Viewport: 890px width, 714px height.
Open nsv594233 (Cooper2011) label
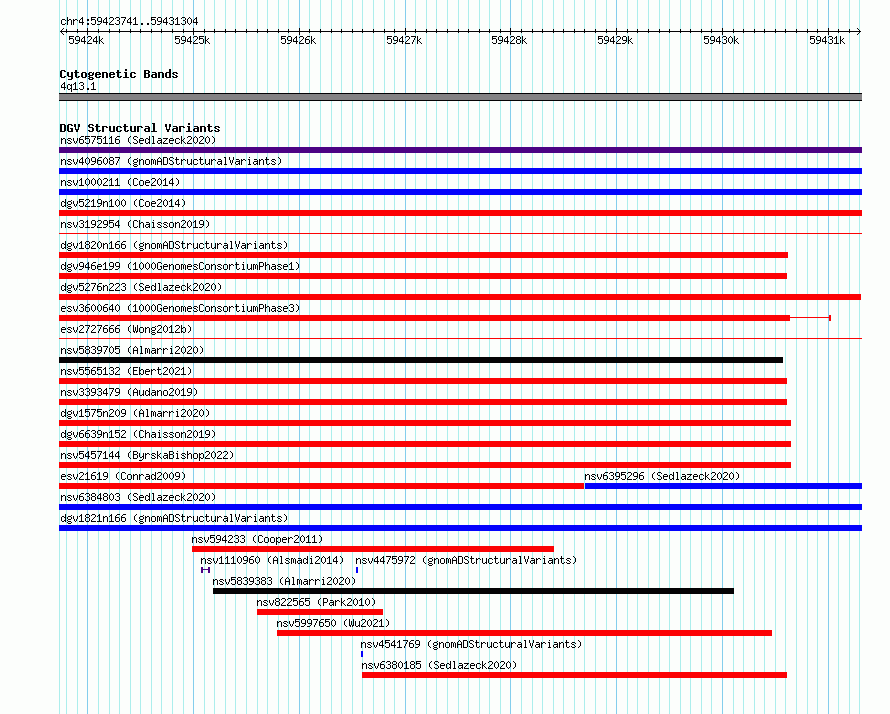click(x=257, y=539)
